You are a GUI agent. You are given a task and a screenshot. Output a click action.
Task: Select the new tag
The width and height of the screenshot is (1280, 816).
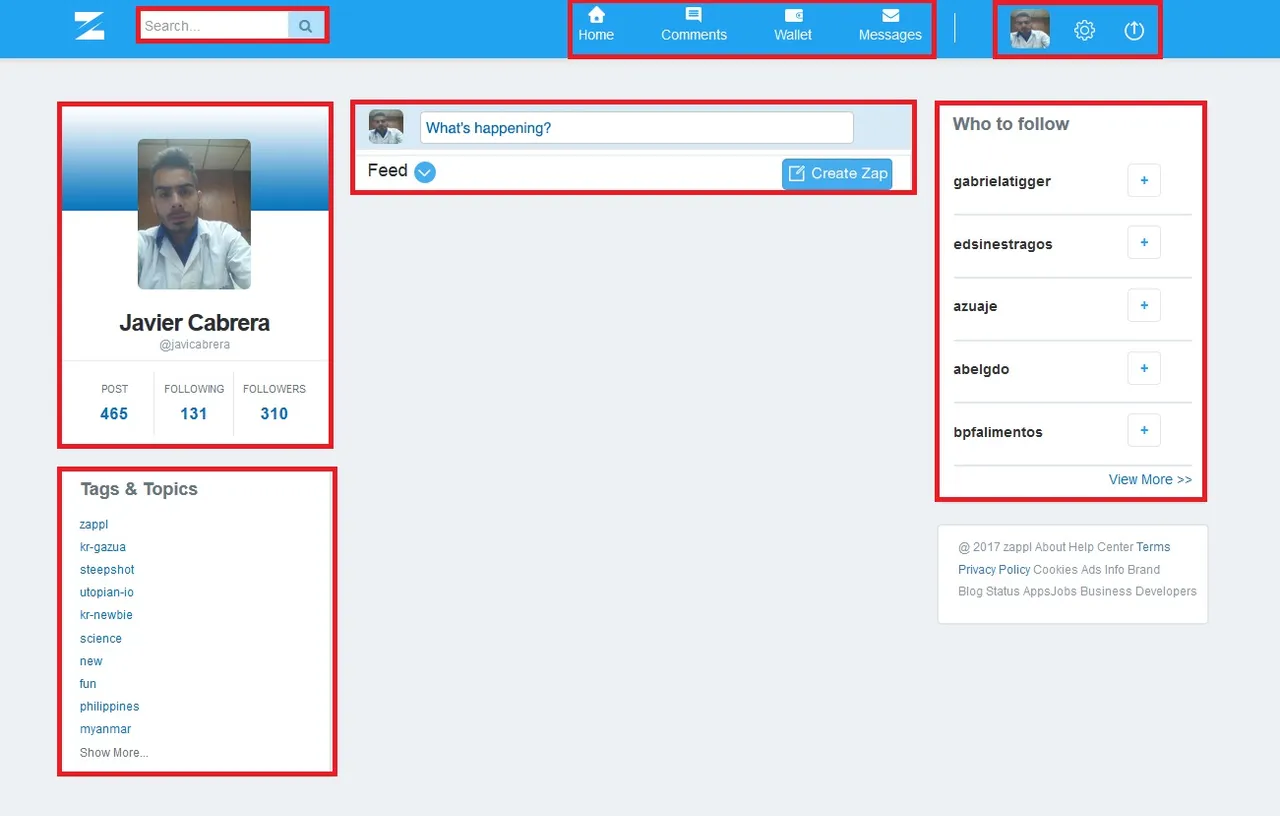(91, 661)
